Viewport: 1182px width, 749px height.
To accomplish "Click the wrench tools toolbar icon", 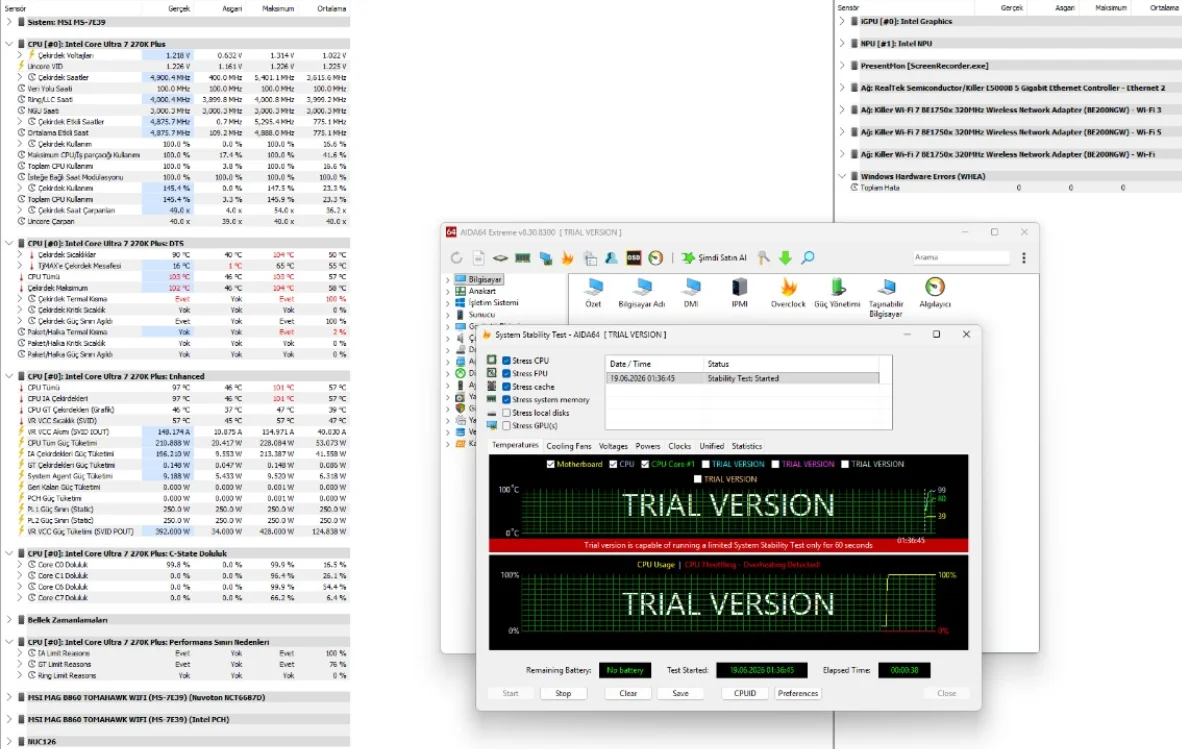I will coord(764,258).
